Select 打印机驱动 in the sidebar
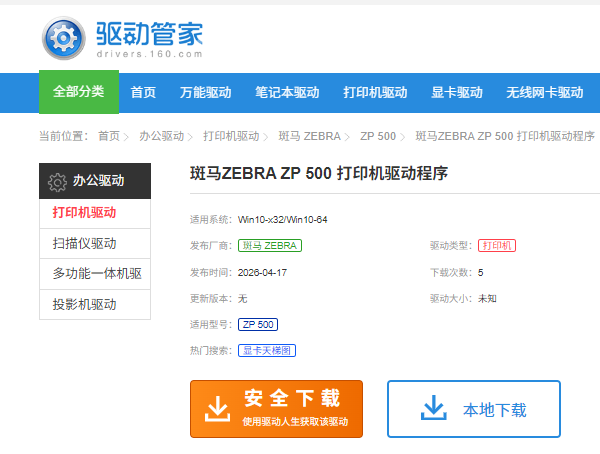The image size is (600, 454). pyautogui.click(x=95, y=213)
